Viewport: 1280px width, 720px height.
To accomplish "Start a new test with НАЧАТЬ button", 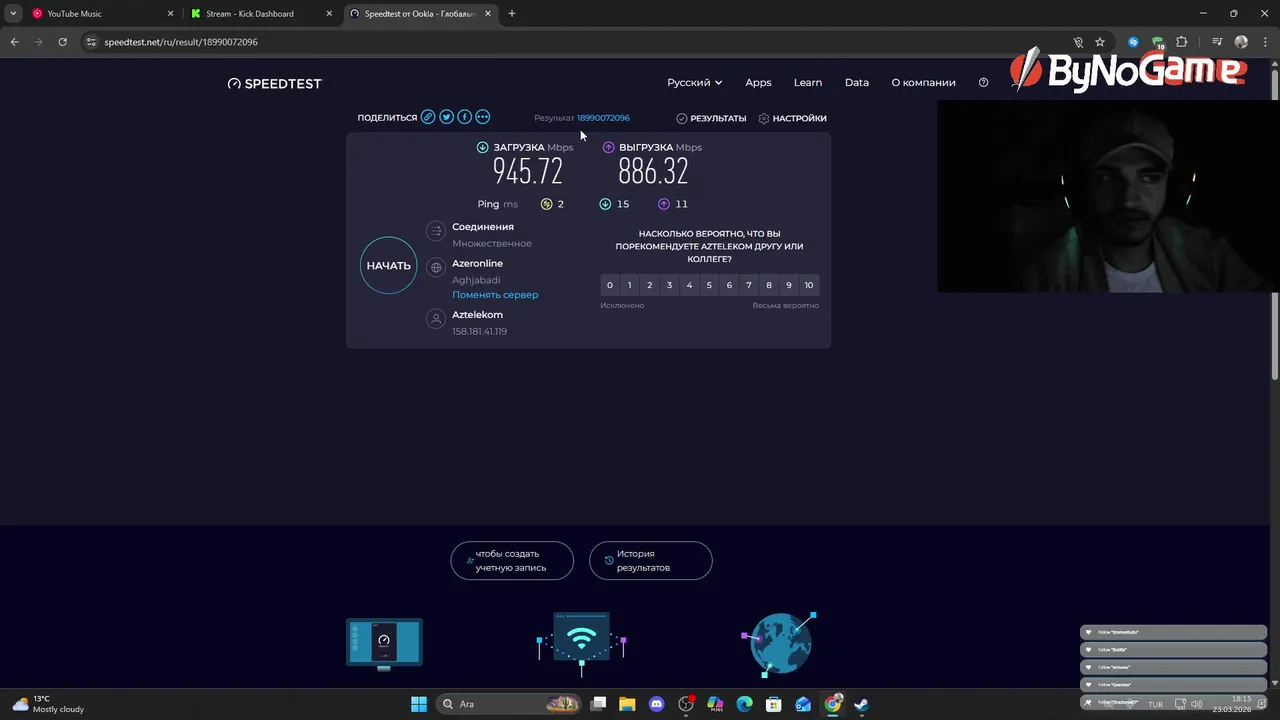I will point(388,265).
